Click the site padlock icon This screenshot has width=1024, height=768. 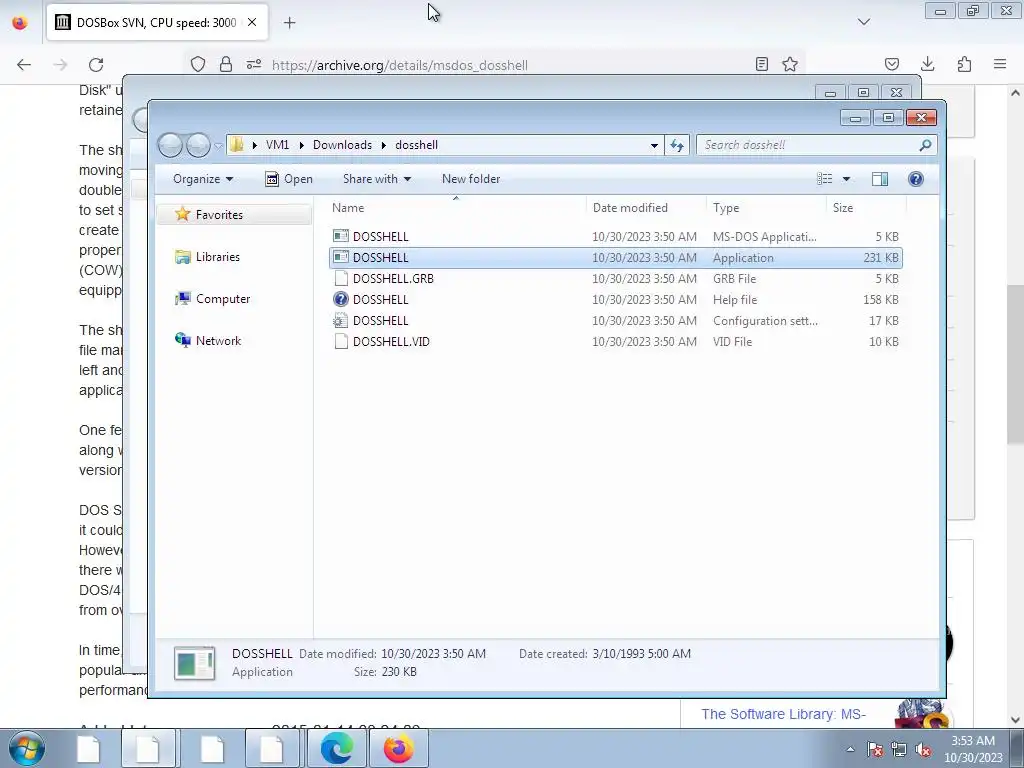click(x=226, y=65)
